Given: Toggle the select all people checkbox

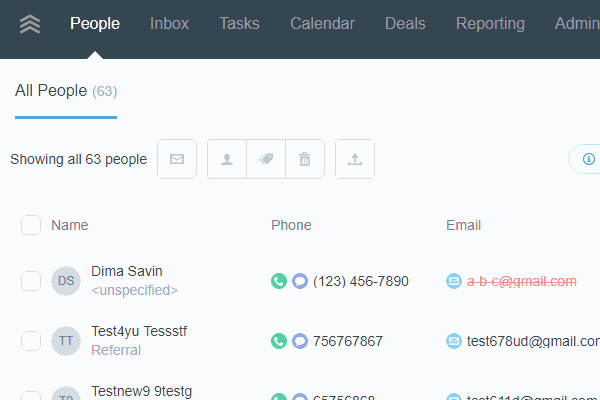Looking at the screenshot, I should click(31, 225).
